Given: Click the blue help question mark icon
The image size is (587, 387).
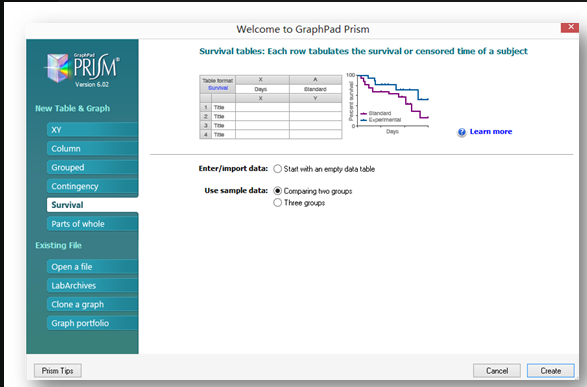Looking at the screenshot, I should coord(462,132).
